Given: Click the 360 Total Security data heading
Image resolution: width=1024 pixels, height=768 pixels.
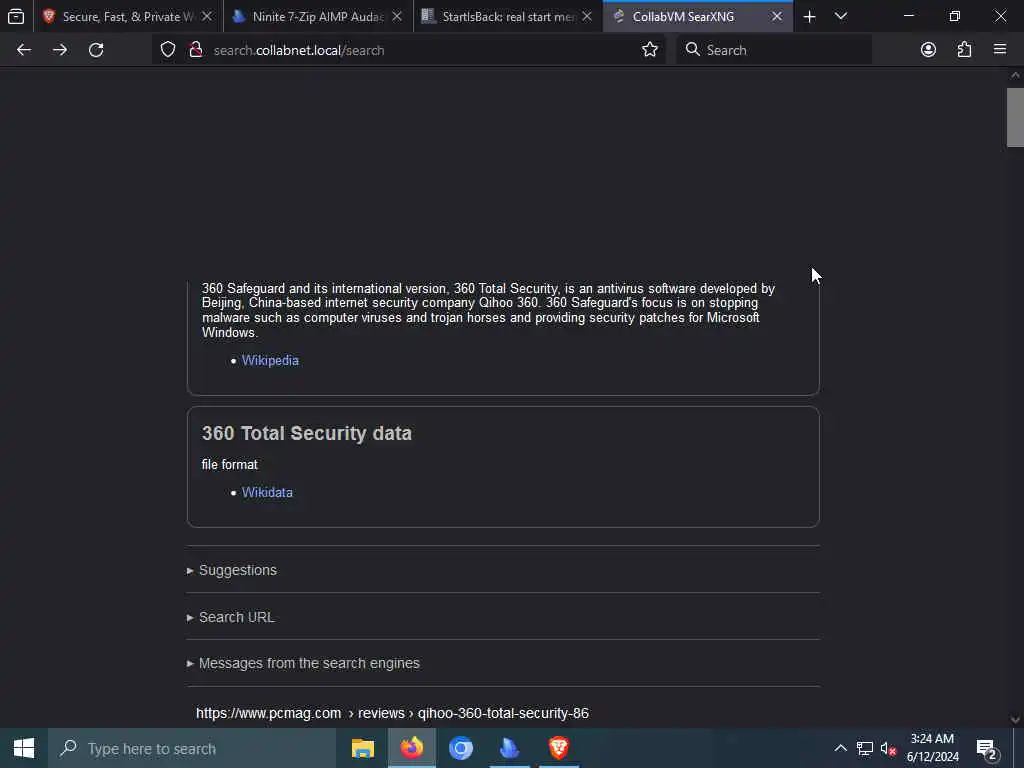Looking at the screenshot, I should pos(307,434).
